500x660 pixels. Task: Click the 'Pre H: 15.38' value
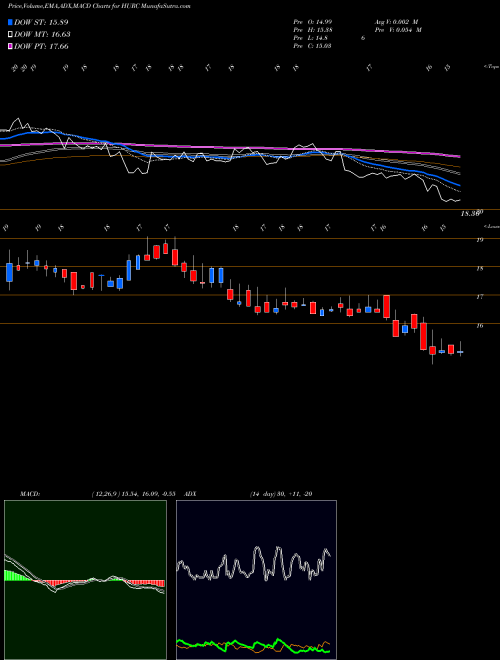[x=313, y=30]
